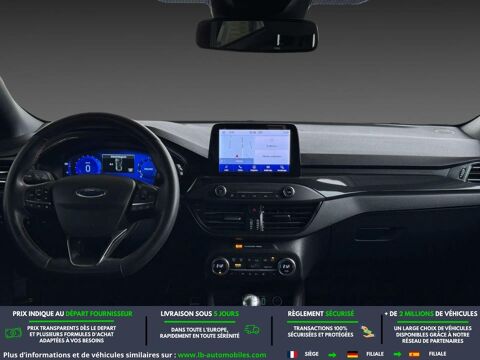Click the secure payment hand icon
Image resolution: width=480 pixels, height=360 pixels.
367,332
